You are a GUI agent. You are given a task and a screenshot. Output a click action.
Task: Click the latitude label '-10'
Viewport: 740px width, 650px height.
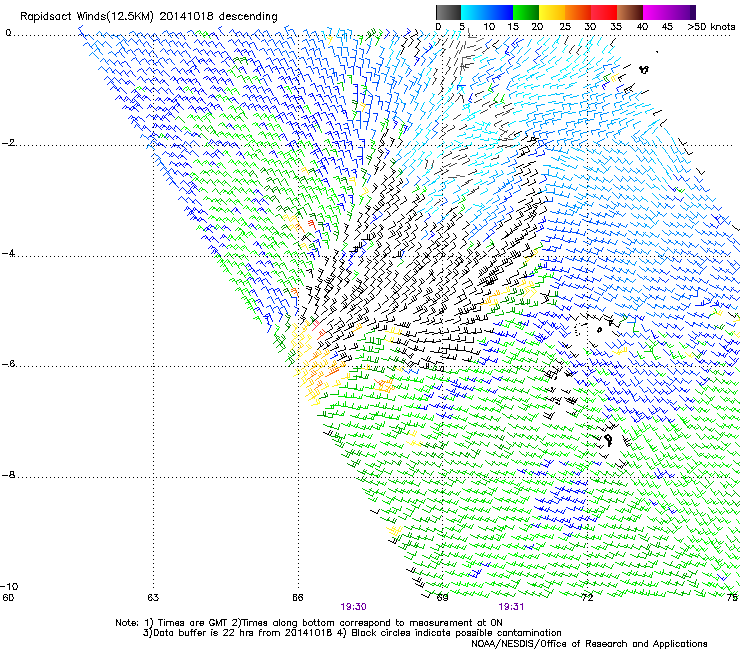(9, 586)
